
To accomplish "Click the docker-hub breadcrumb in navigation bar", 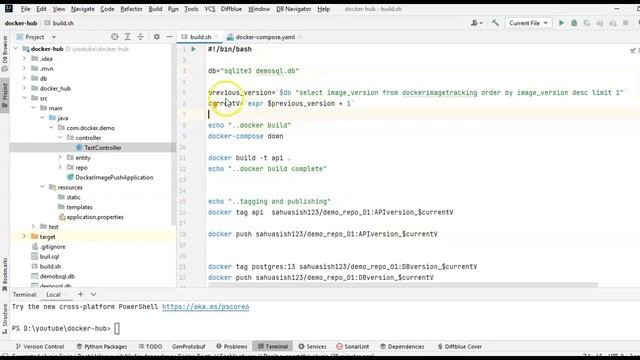I will point(21,23).
